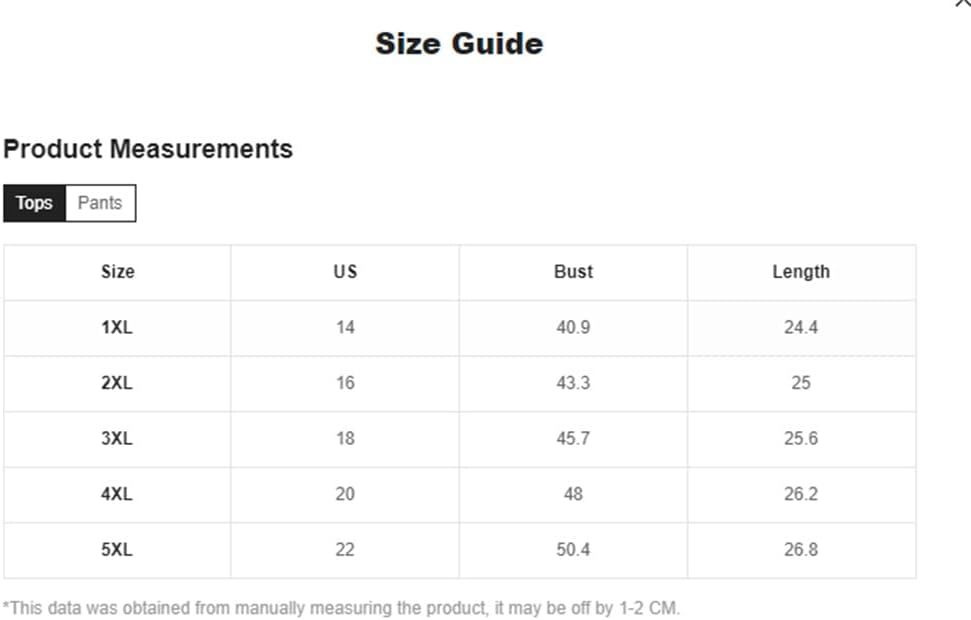Click the Bust column header
Screen dimensions: 971x620
[x=573, y=272]
